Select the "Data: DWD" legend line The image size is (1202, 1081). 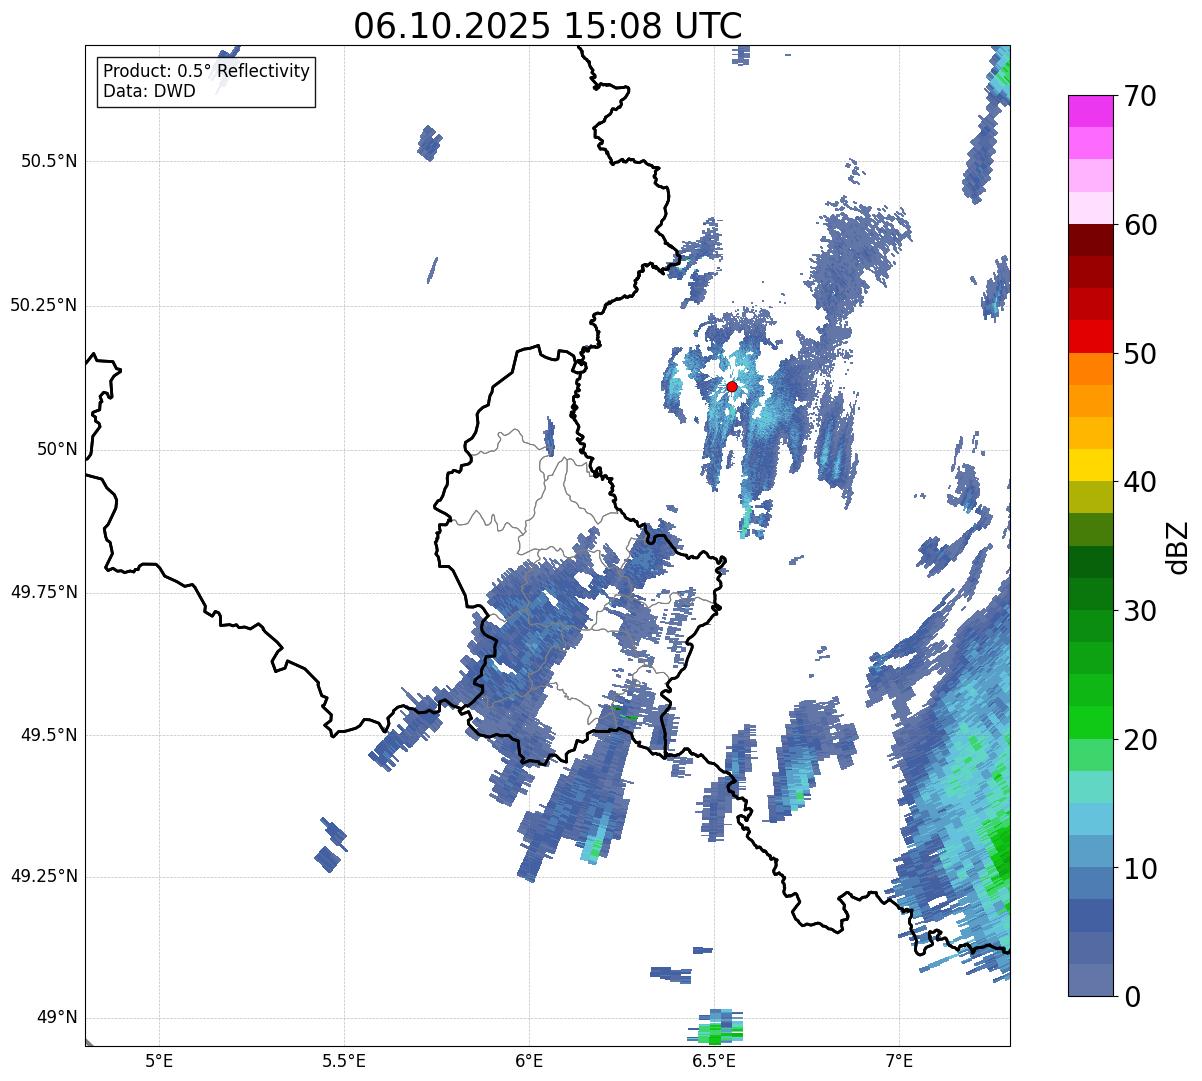tap(150, 91)
